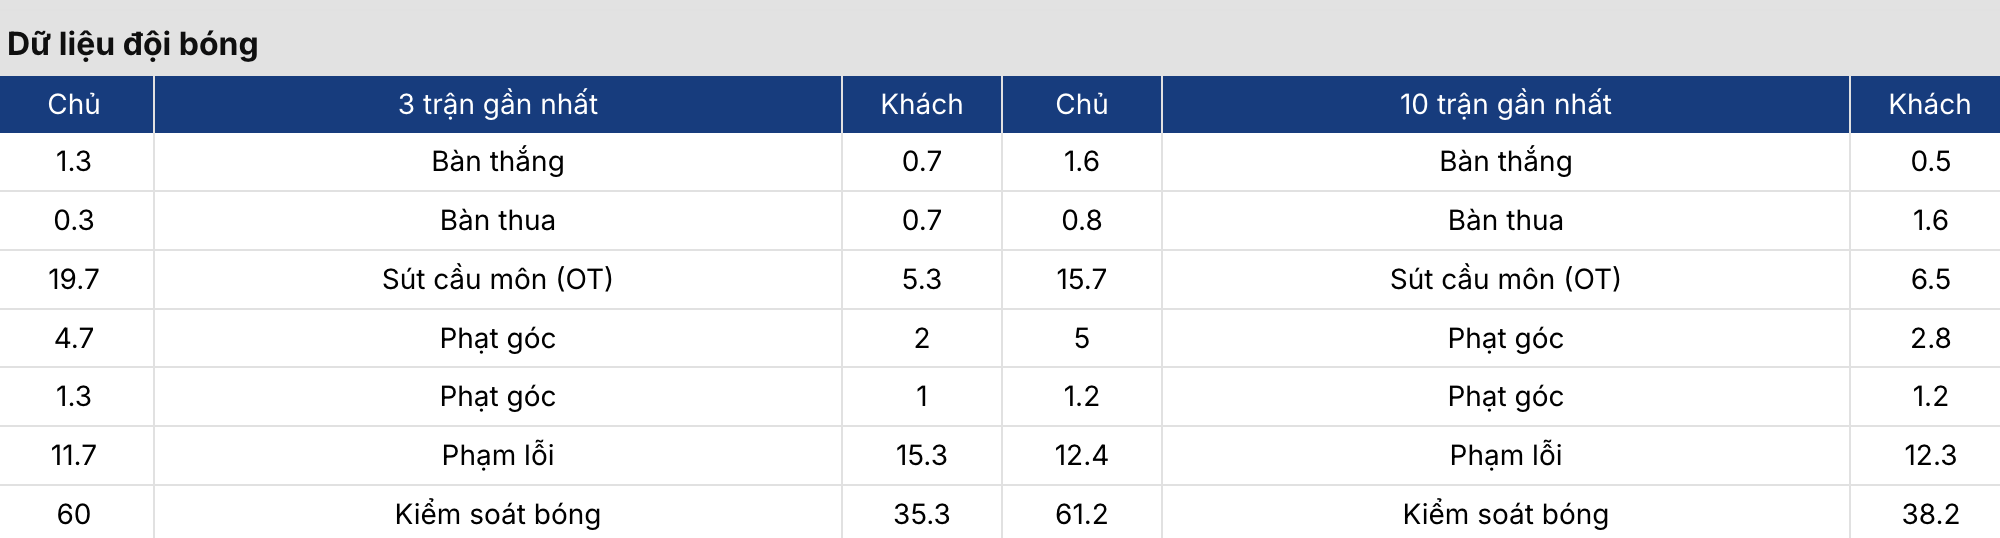The height and width of the screenshot is (538, 2000).
Task: Select the '3 trận gần nhất' column header
Action: tap(498, 104)
